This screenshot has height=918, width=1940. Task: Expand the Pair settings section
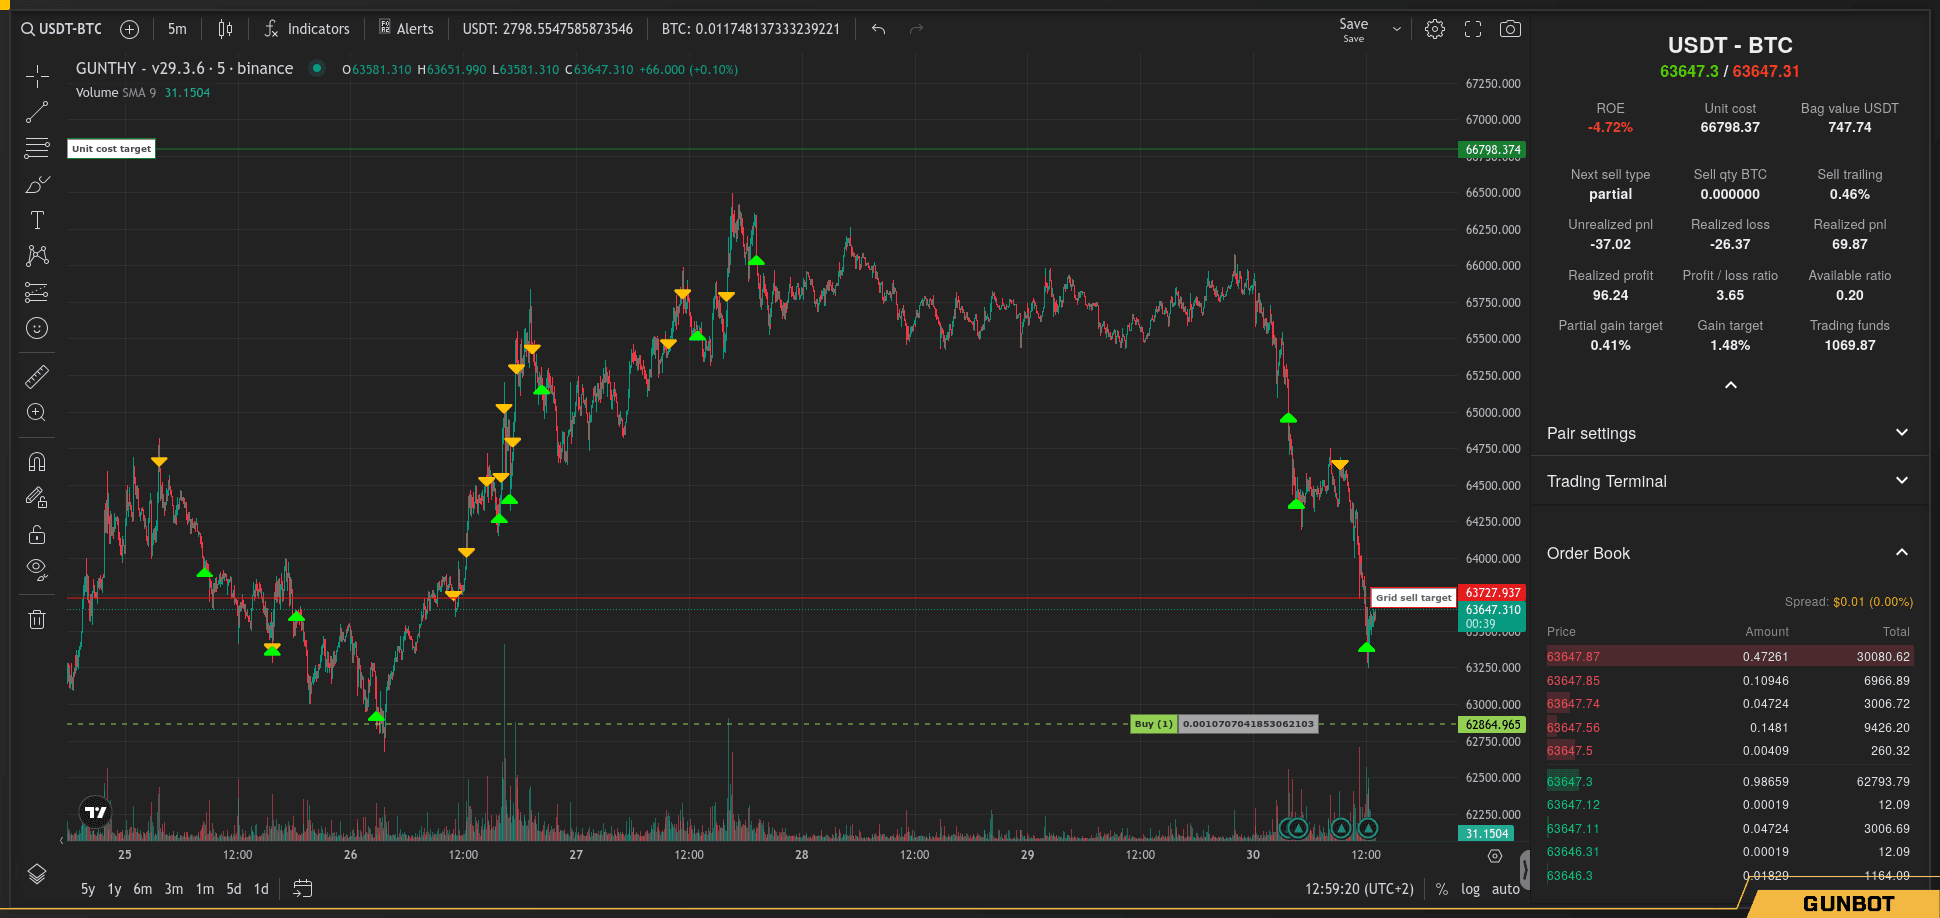tap(1729, 433)
